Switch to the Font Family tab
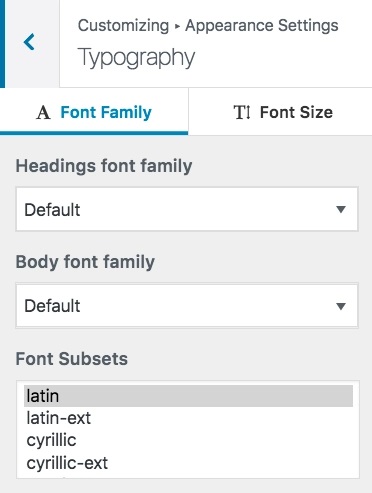Viewport: 372px width, 493px height. point(94,112)
